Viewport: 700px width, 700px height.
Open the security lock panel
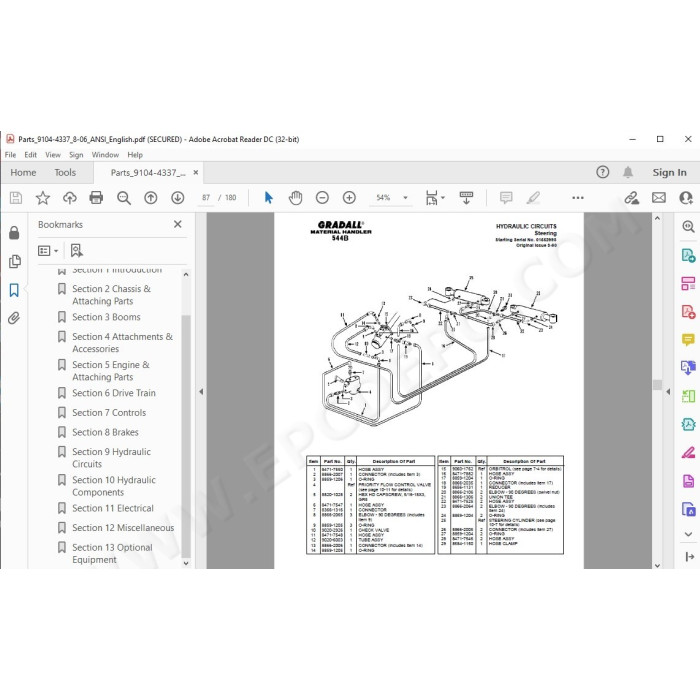pyautogui.click(x=14, y=232)
